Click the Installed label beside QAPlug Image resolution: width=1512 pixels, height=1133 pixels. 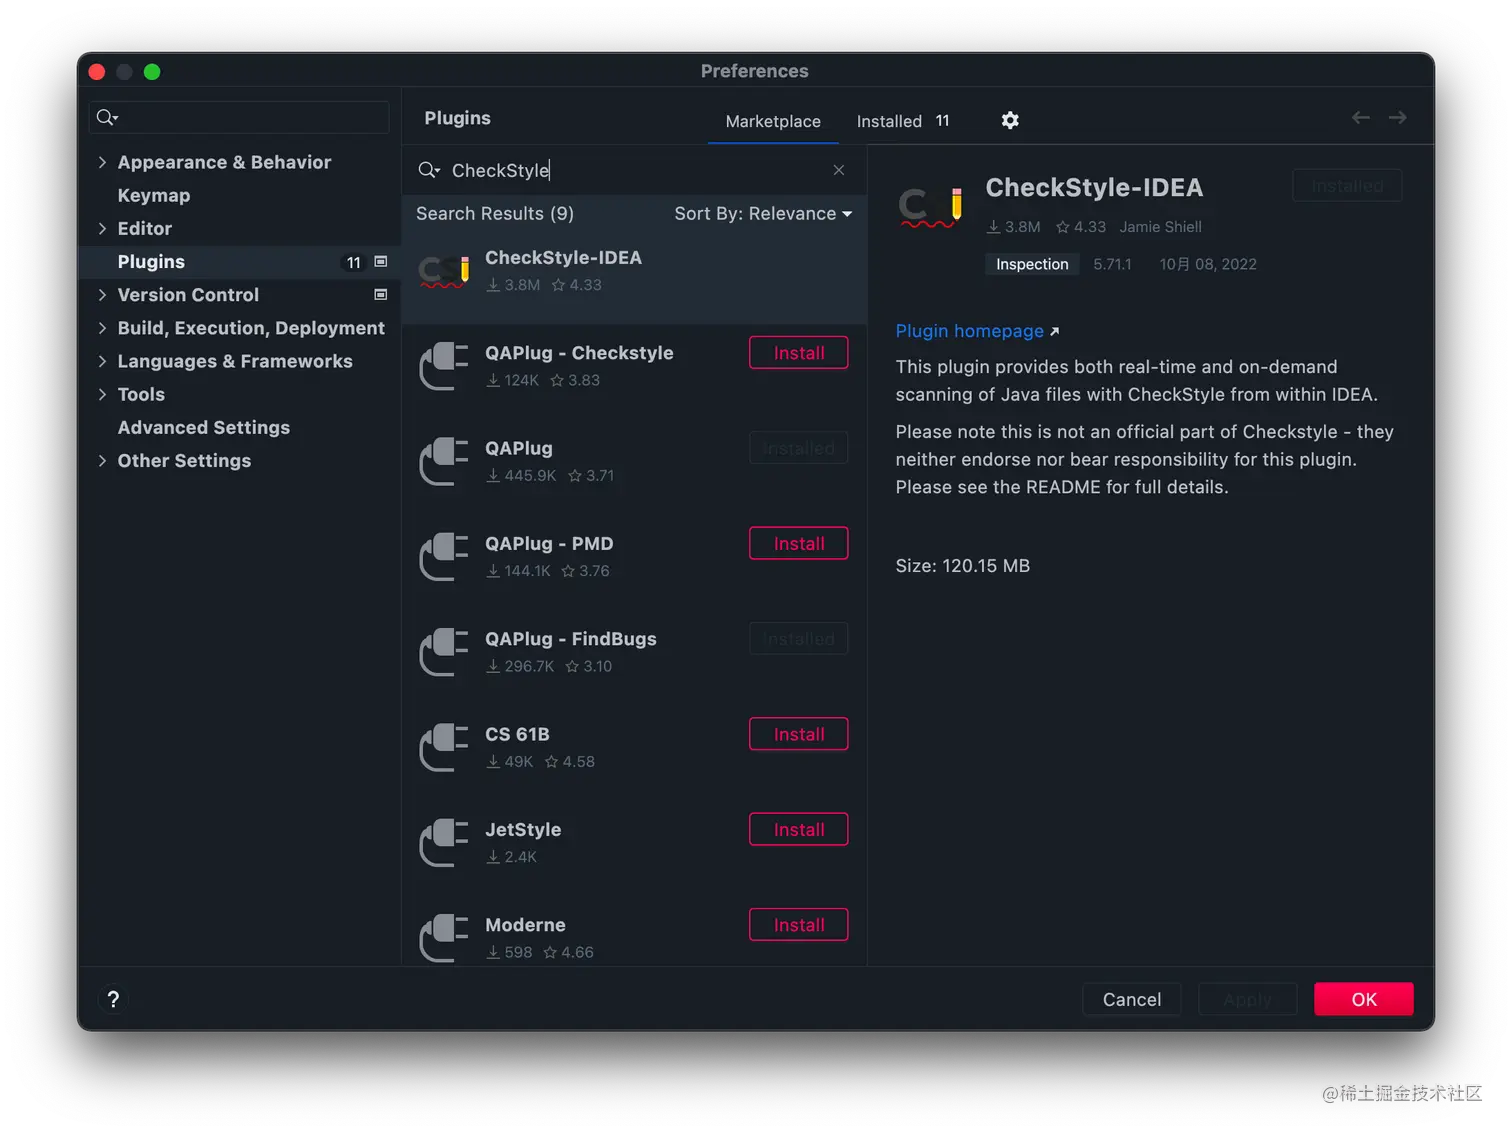click(x=799, y=448)
